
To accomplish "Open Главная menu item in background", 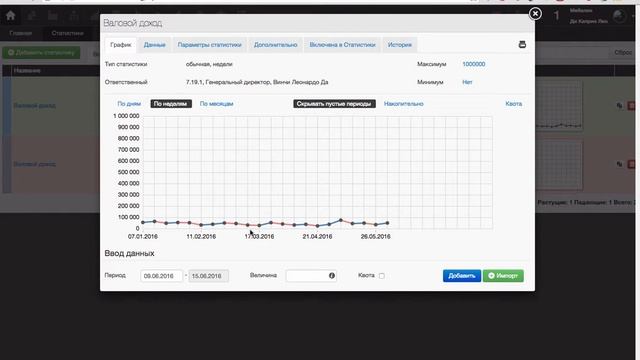I will (20, 33).
